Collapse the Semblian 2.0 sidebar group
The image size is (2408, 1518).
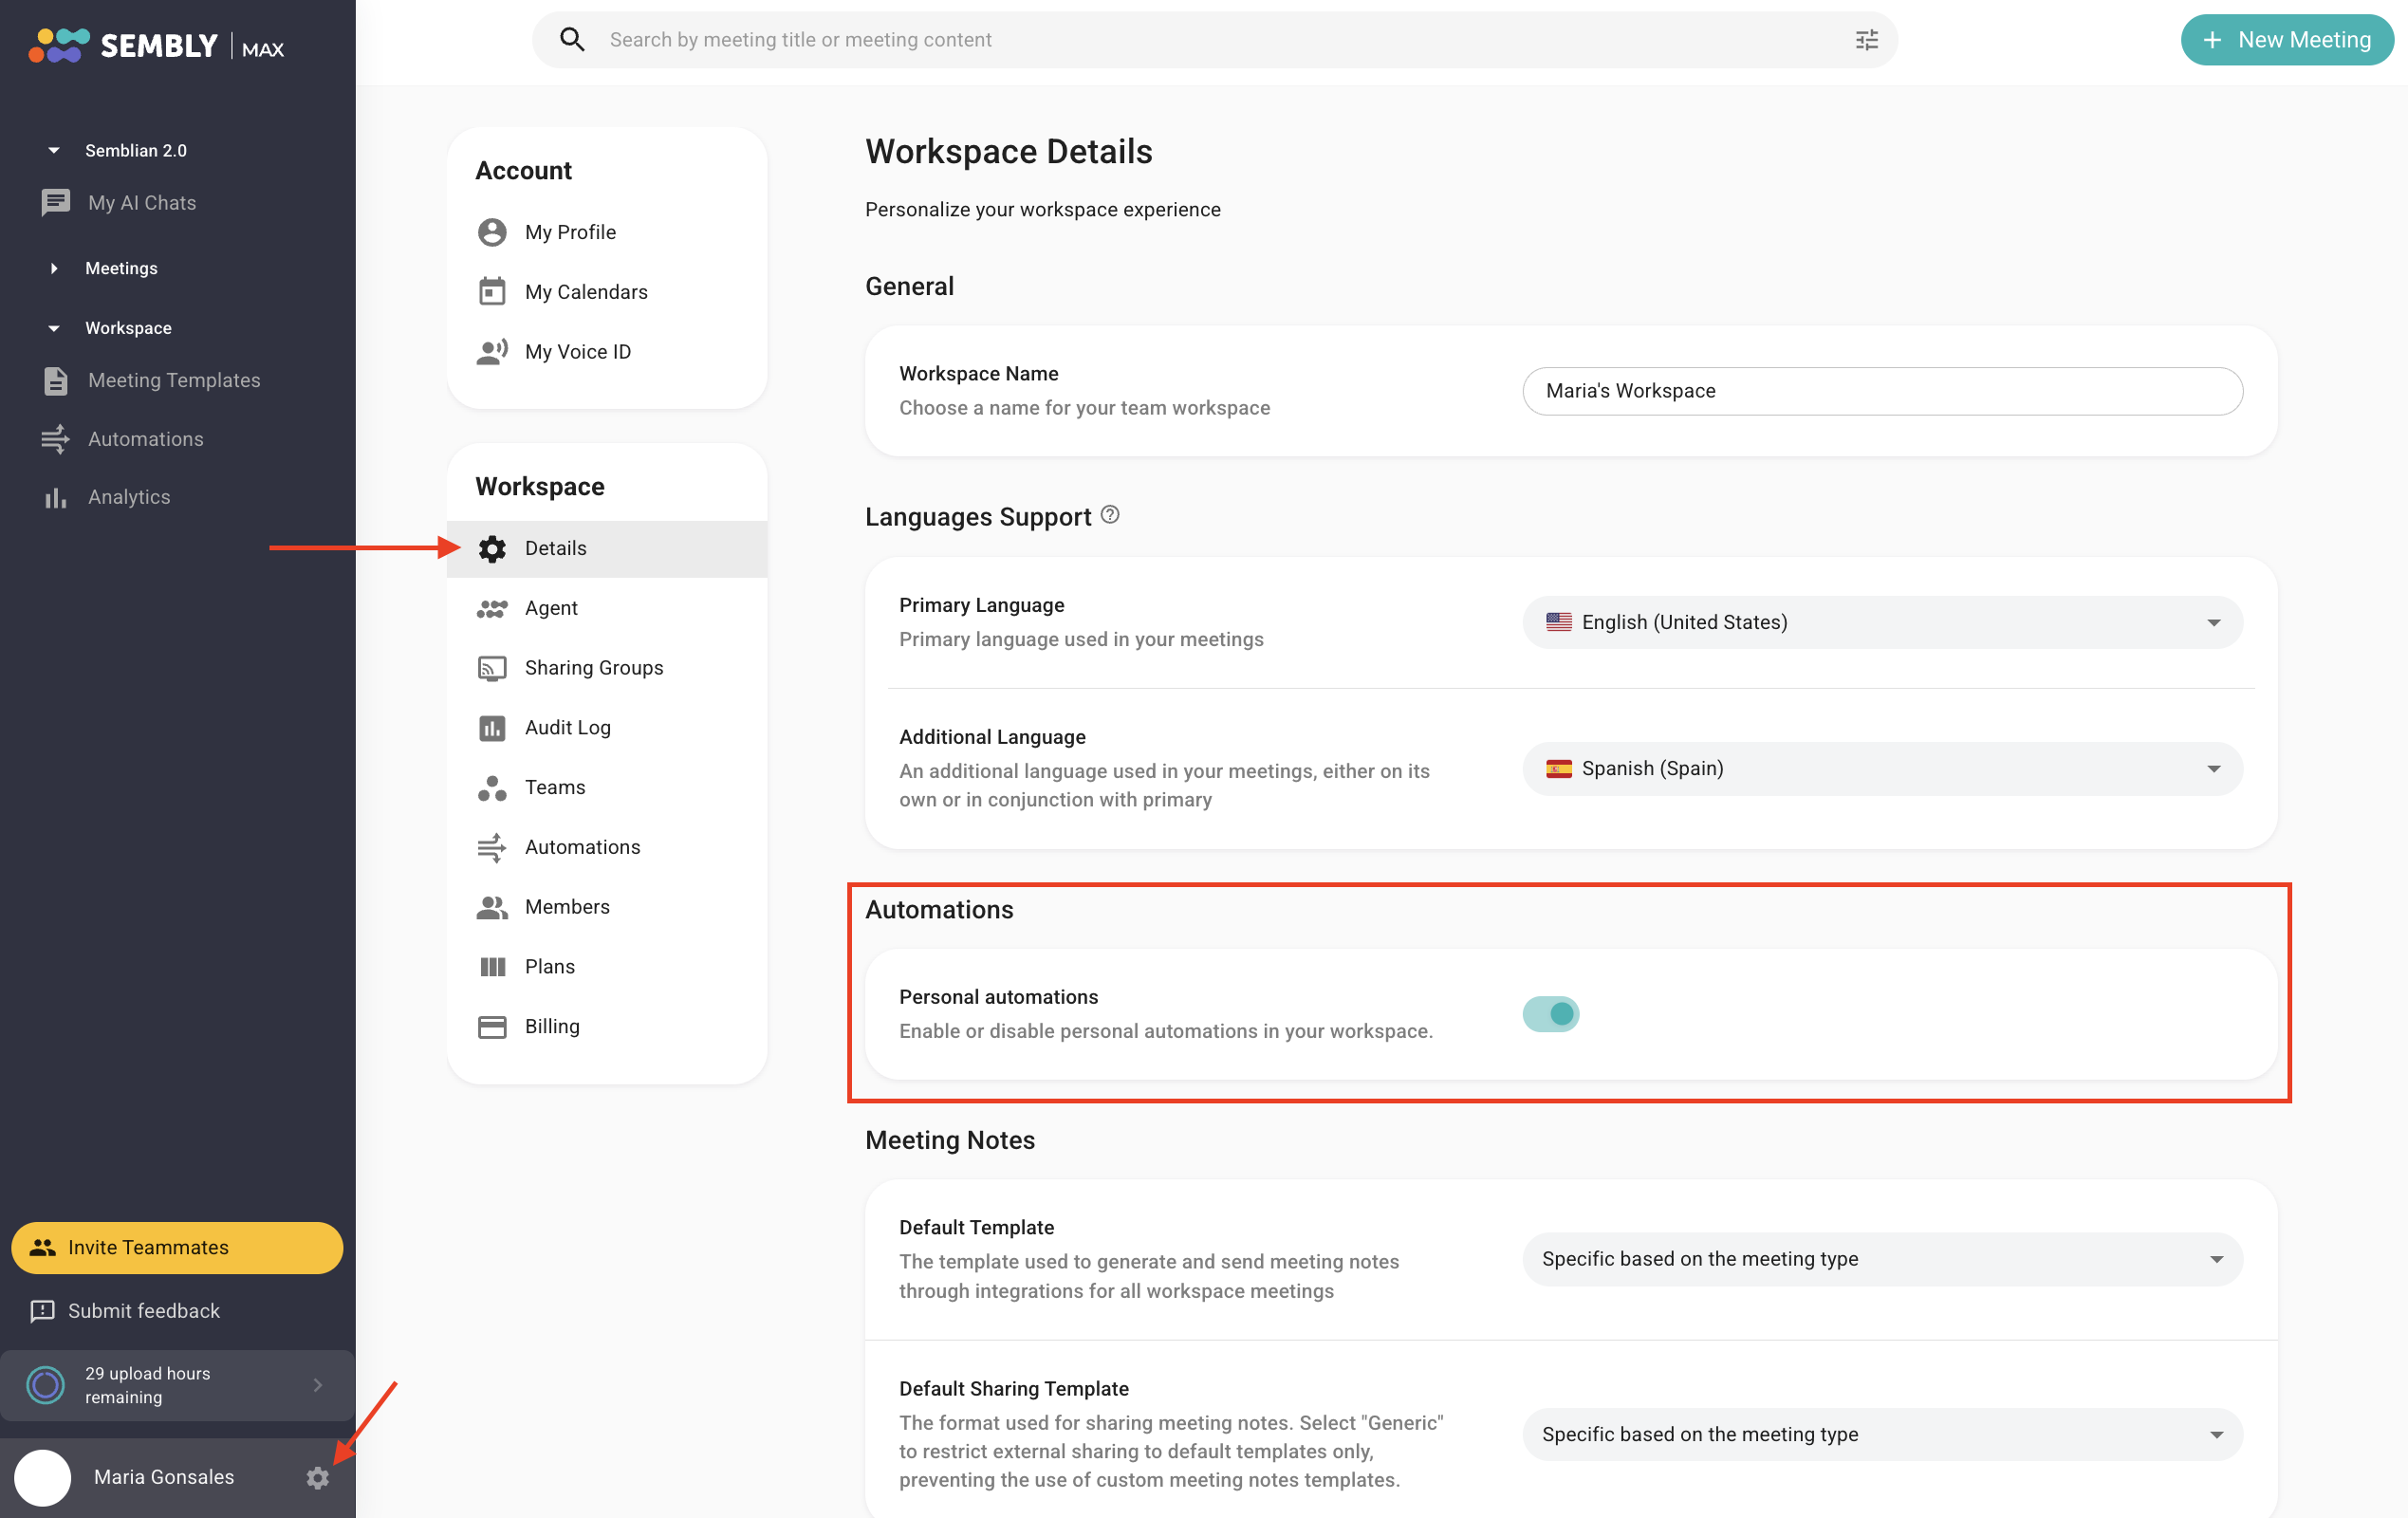click(54, 150)
